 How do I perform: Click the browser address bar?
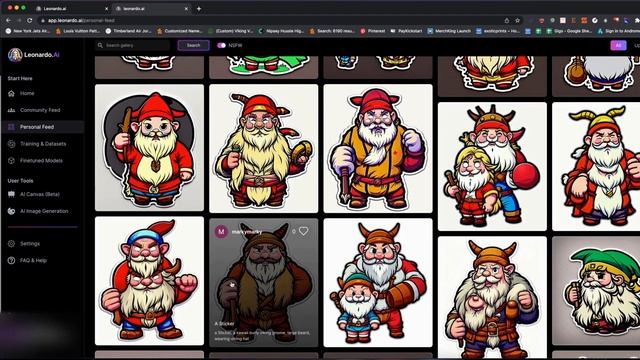pos(269,20)
